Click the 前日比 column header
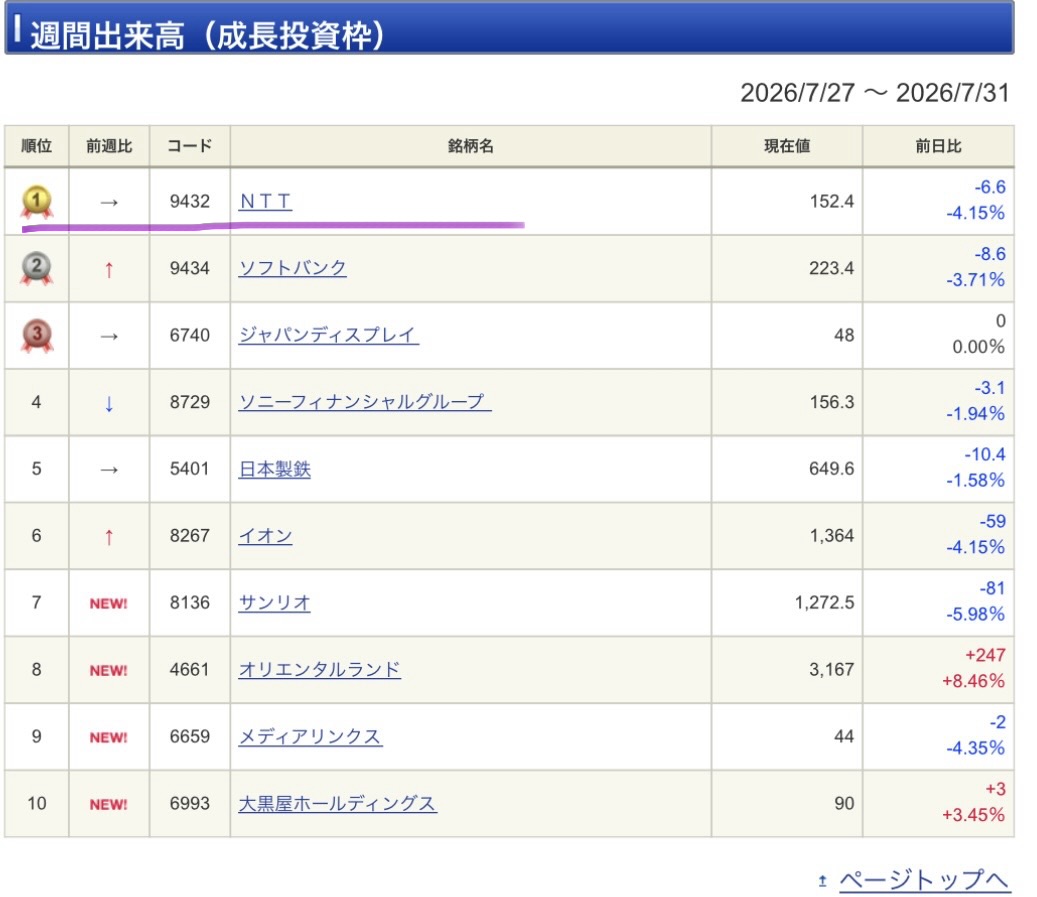Image resolution: width=1037 pixels, height=897 pixels. point(938,146)
